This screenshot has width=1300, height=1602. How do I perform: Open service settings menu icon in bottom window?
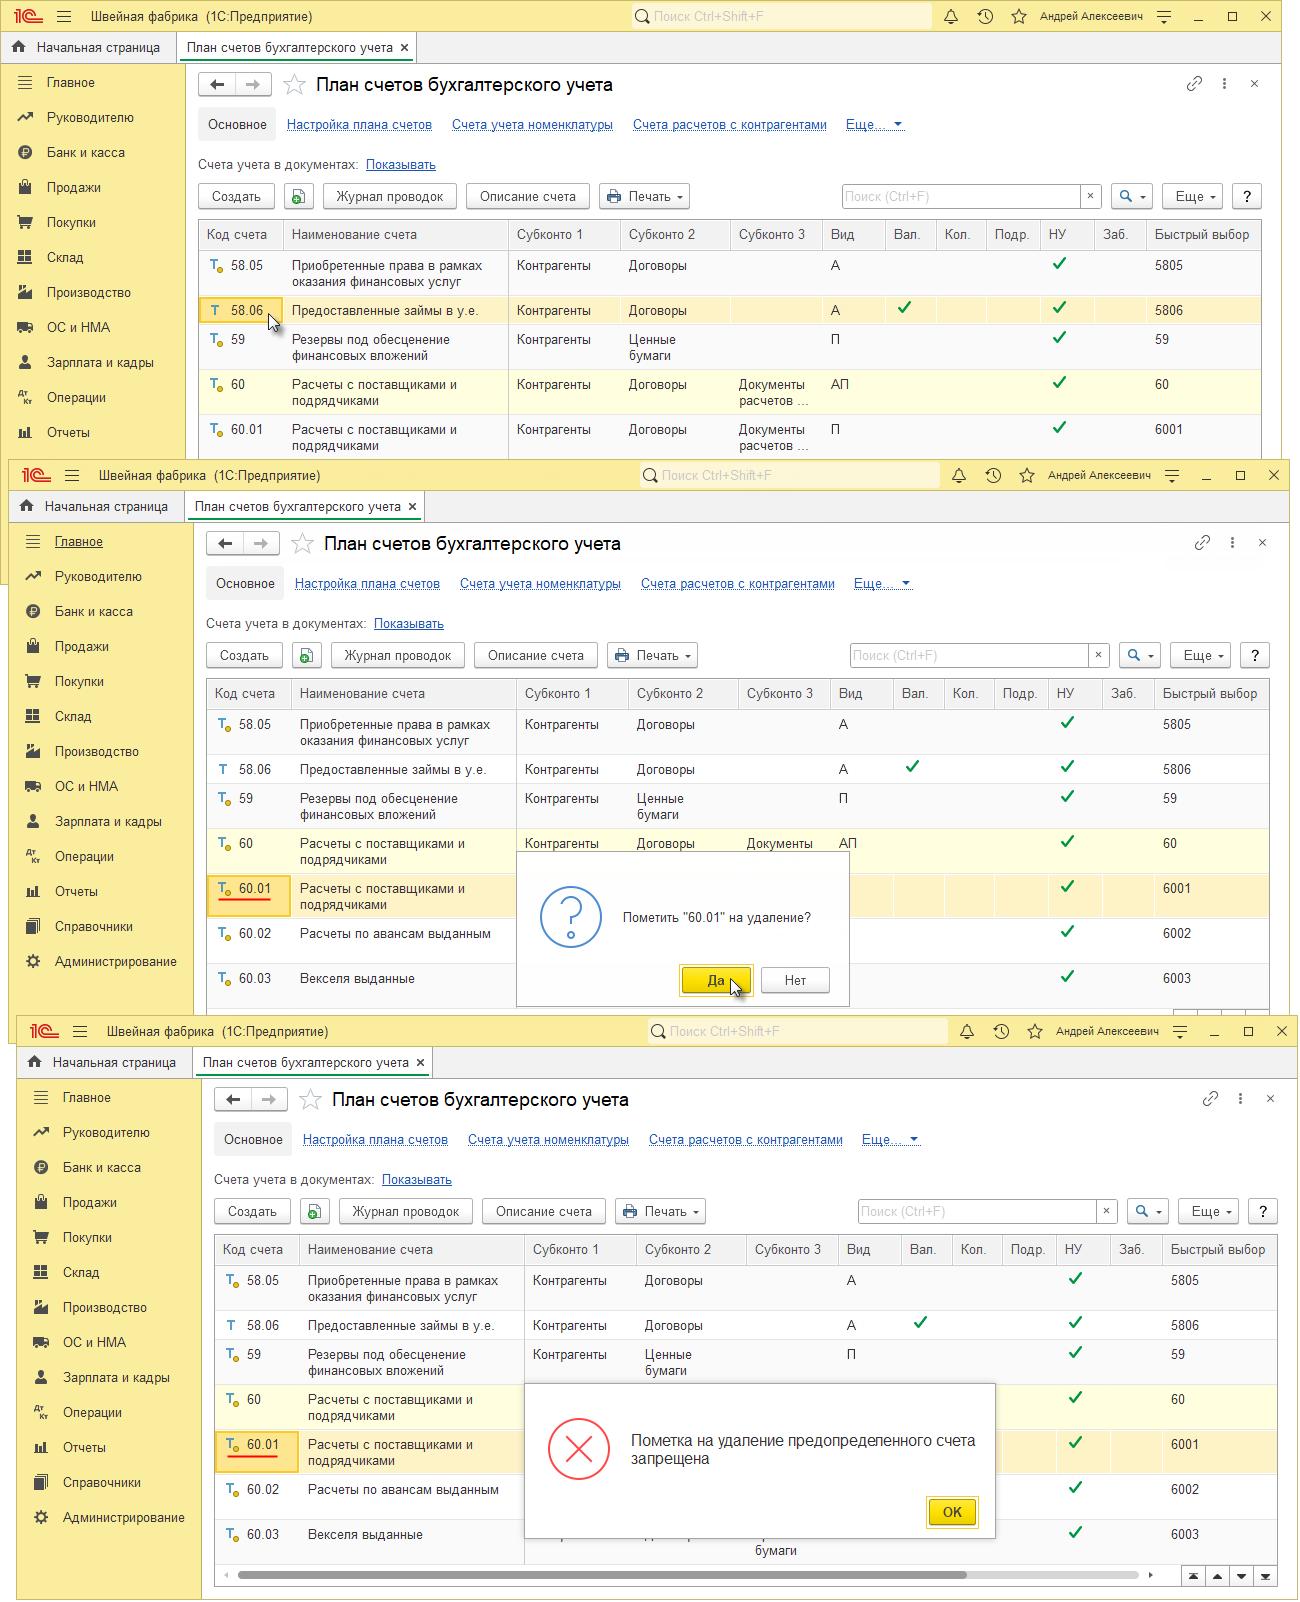[x=1180, y=1031]
